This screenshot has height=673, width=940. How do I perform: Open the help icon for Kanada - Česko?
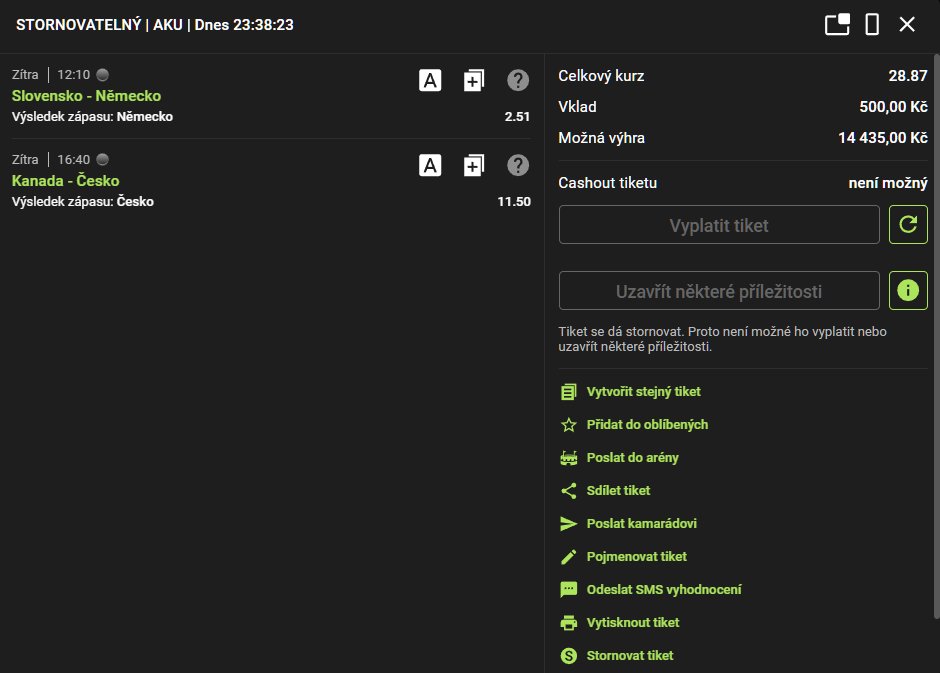(518, 165)
